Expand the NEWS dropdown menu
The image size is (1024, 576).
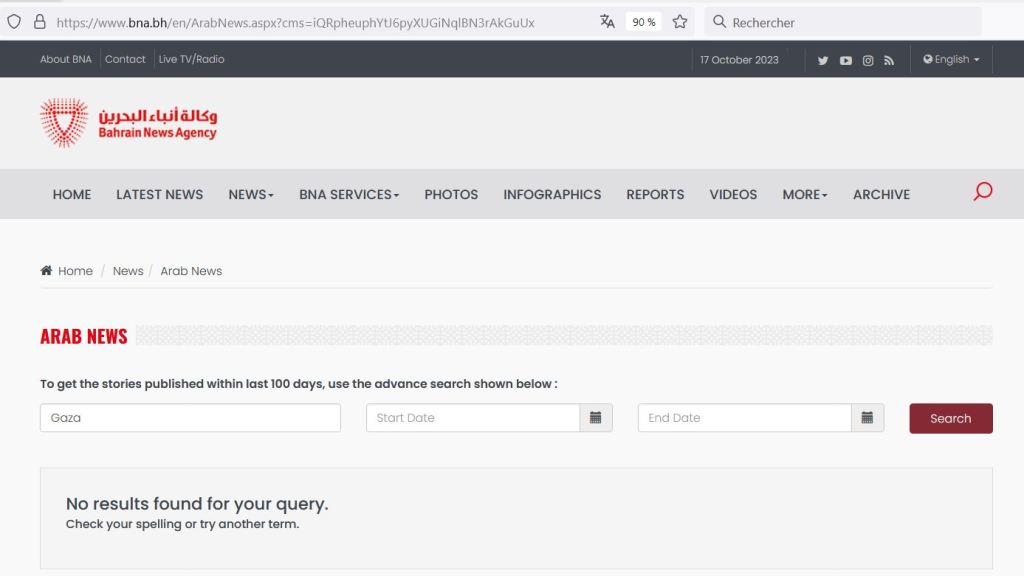(251, 195)
